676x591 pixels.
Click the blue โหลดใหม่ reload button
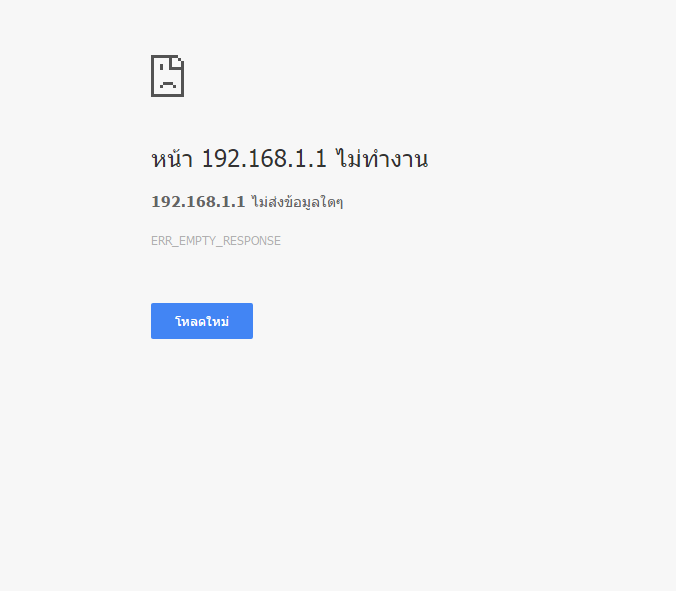click(x=202, y=321)
